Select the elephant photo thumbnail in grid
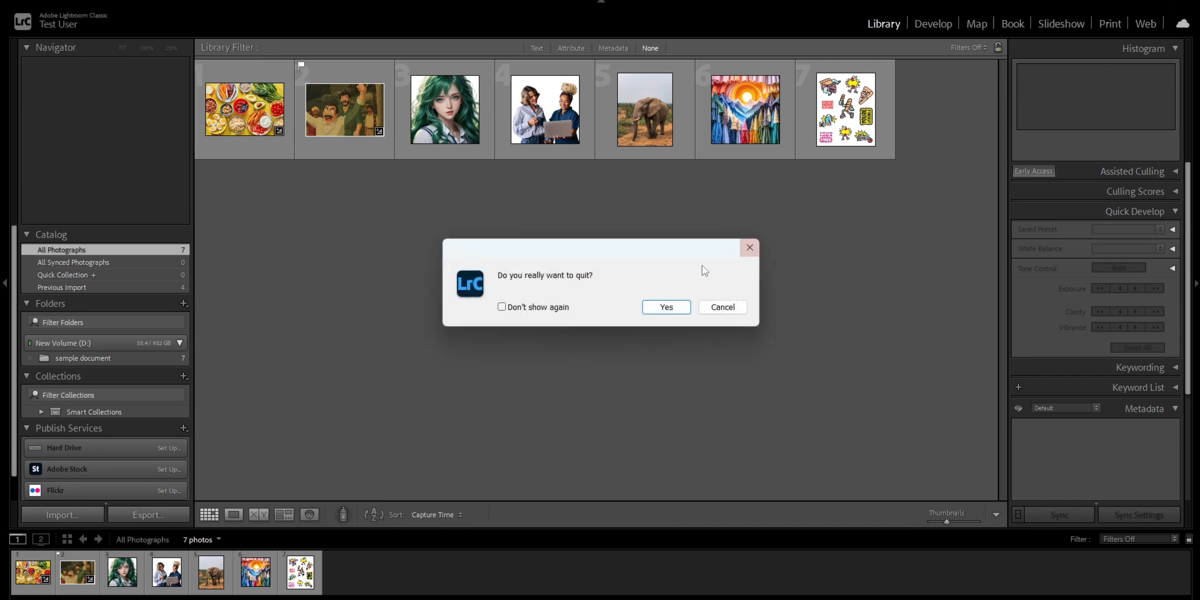The height and width of the screenshot is (600, 1200). [x=645, y=109]
